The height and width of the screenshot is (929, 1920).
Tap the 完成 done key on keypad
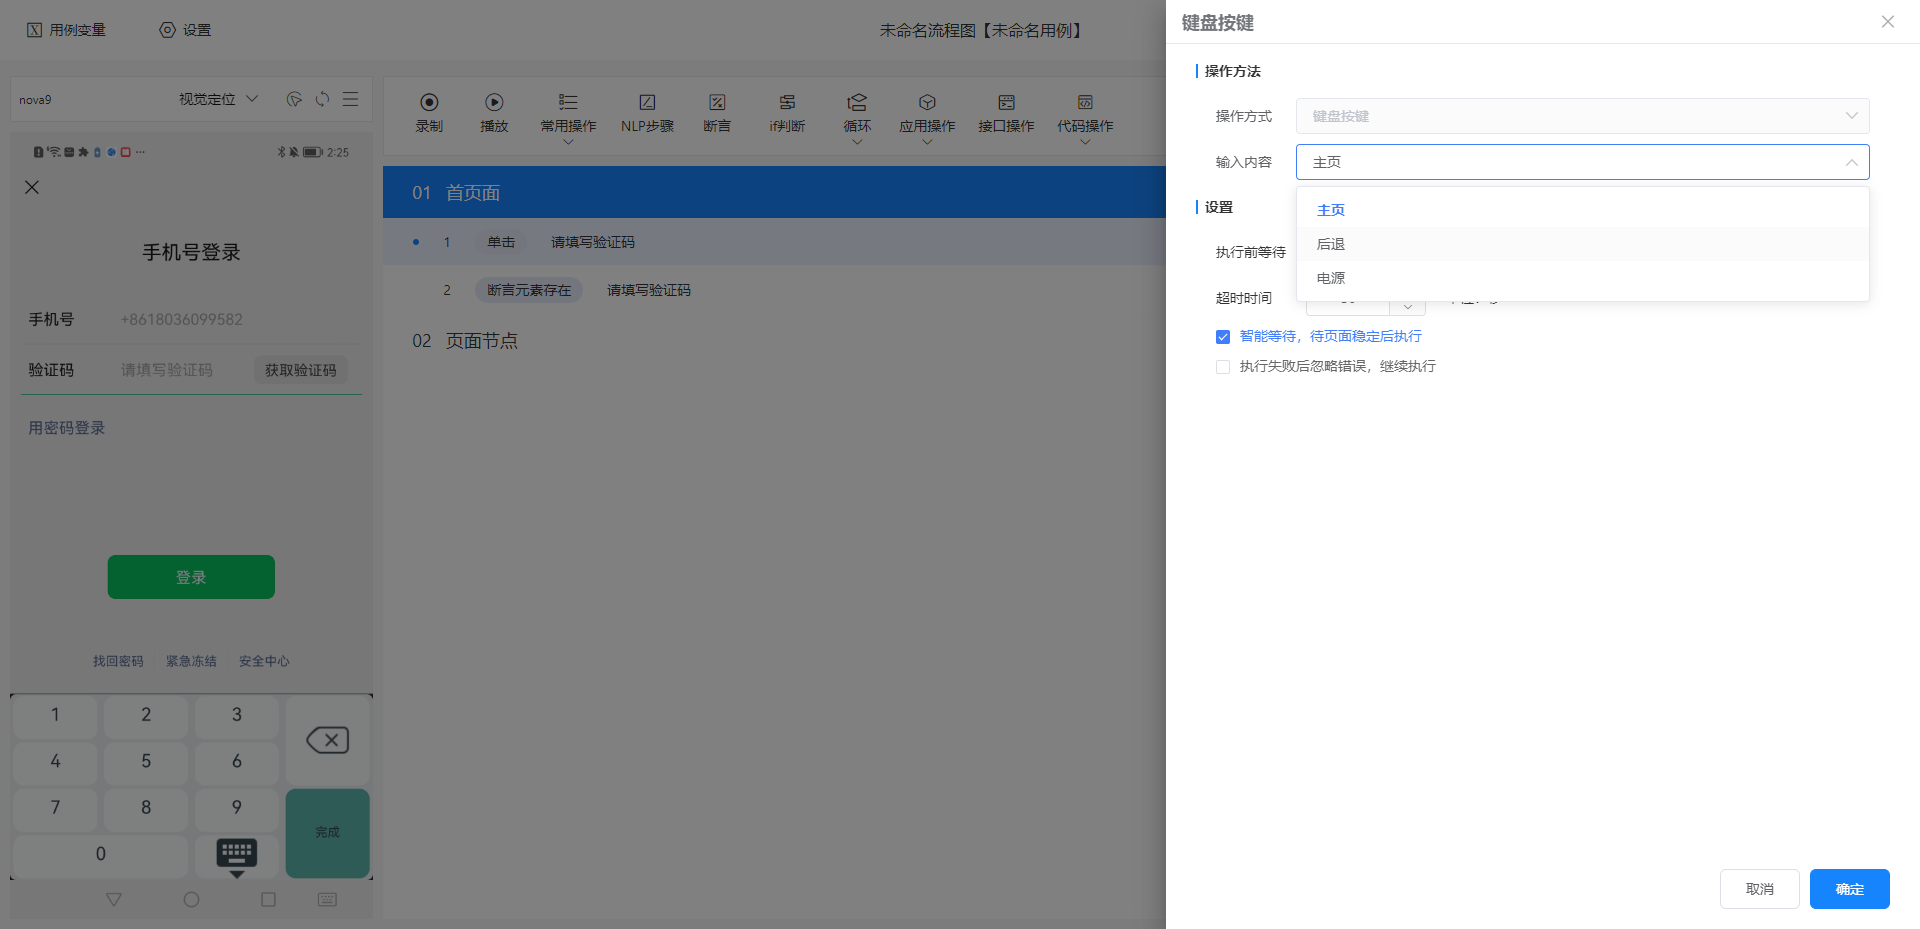(x=327, y=833)
